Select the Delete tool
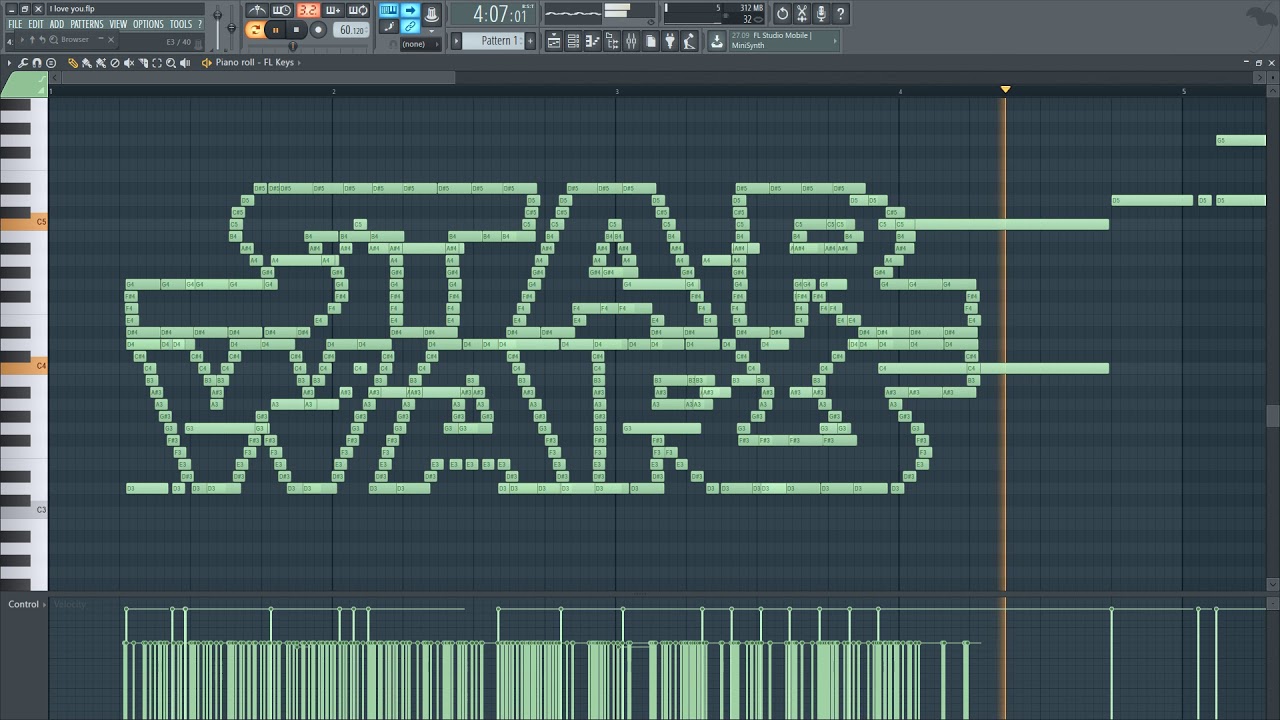 (x=115, y=63)
